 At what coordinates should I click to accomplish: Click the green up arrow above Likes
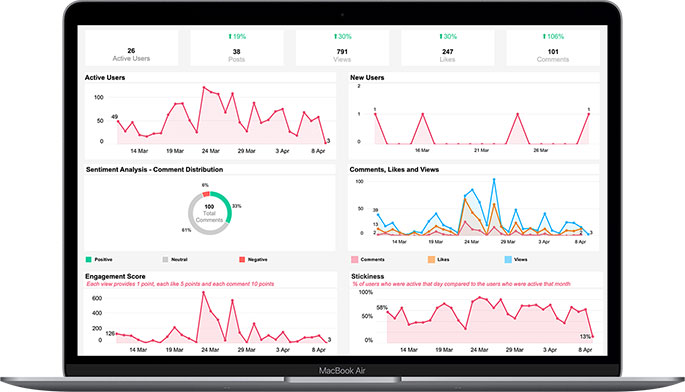point(441,37)
